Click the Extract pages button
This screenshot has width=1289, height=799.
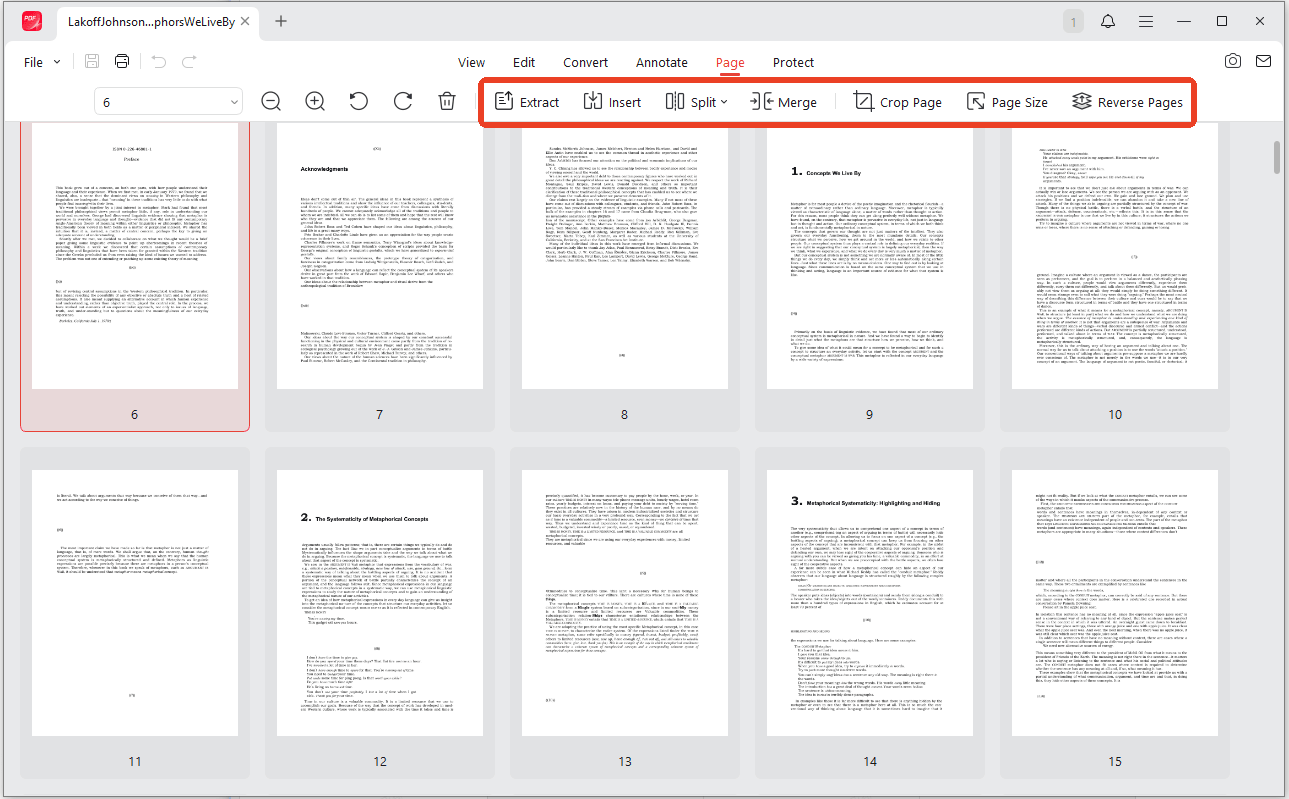pyautogui.click(x=527, y=101)
